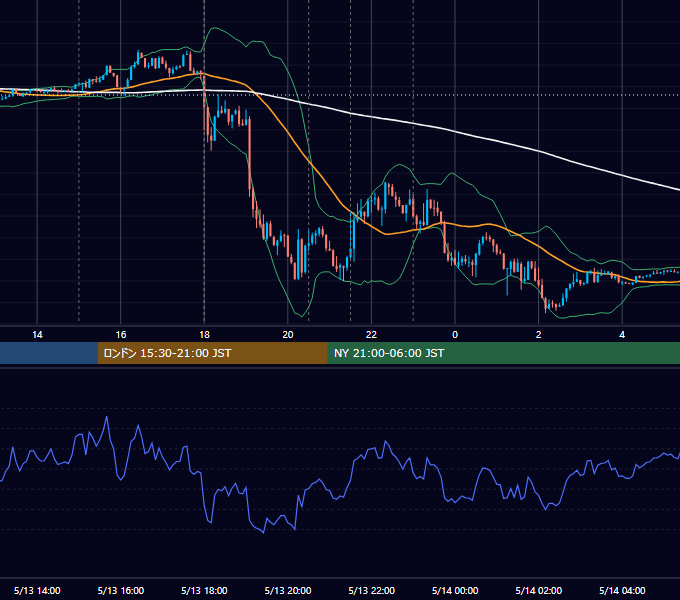Click the 2 hour axis label

pyautogui.click(x=539, y=335)
